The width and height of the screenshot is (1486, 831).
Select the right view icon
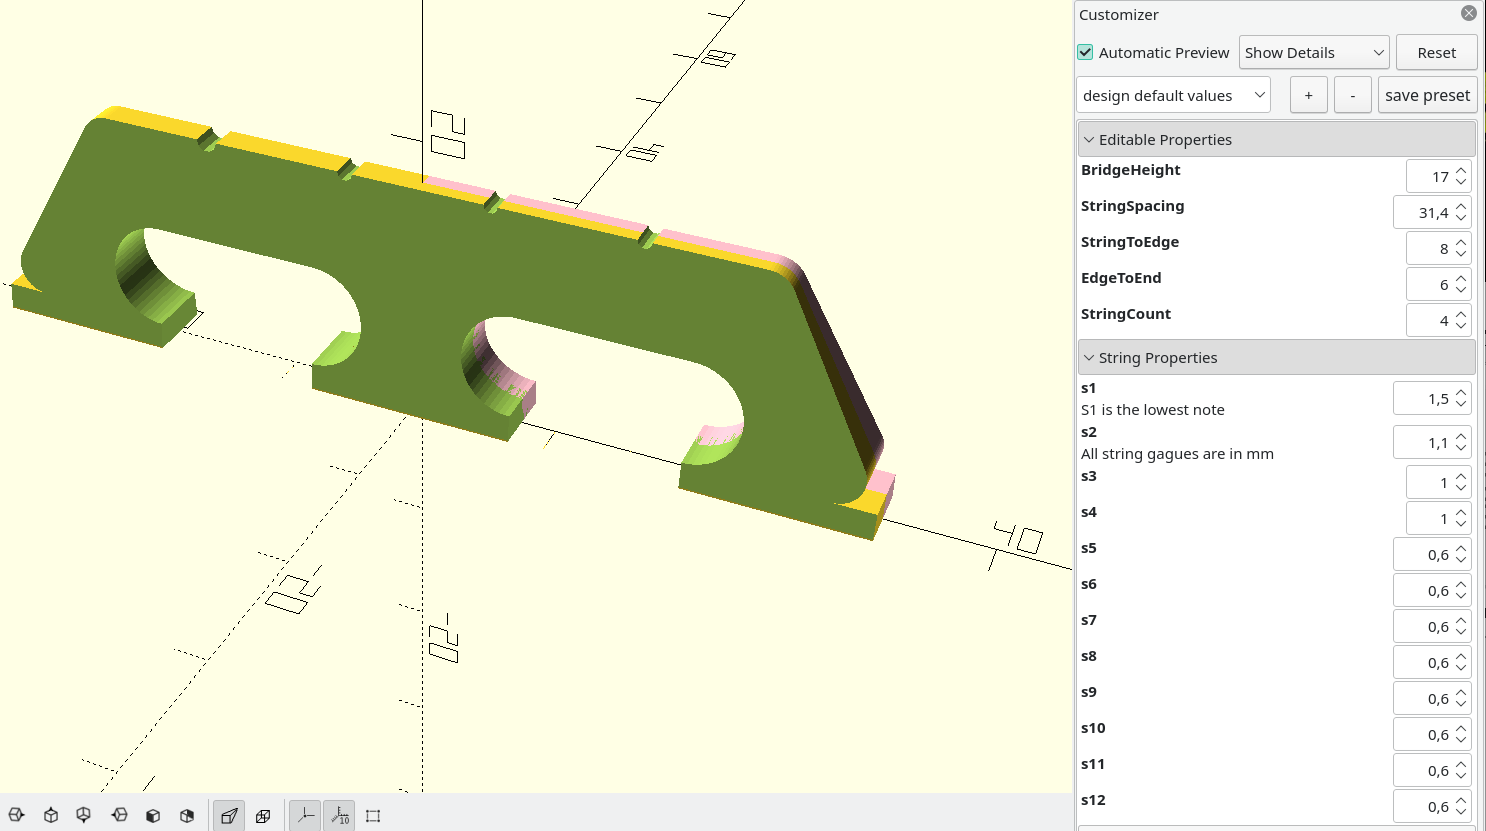coord(16,815)
